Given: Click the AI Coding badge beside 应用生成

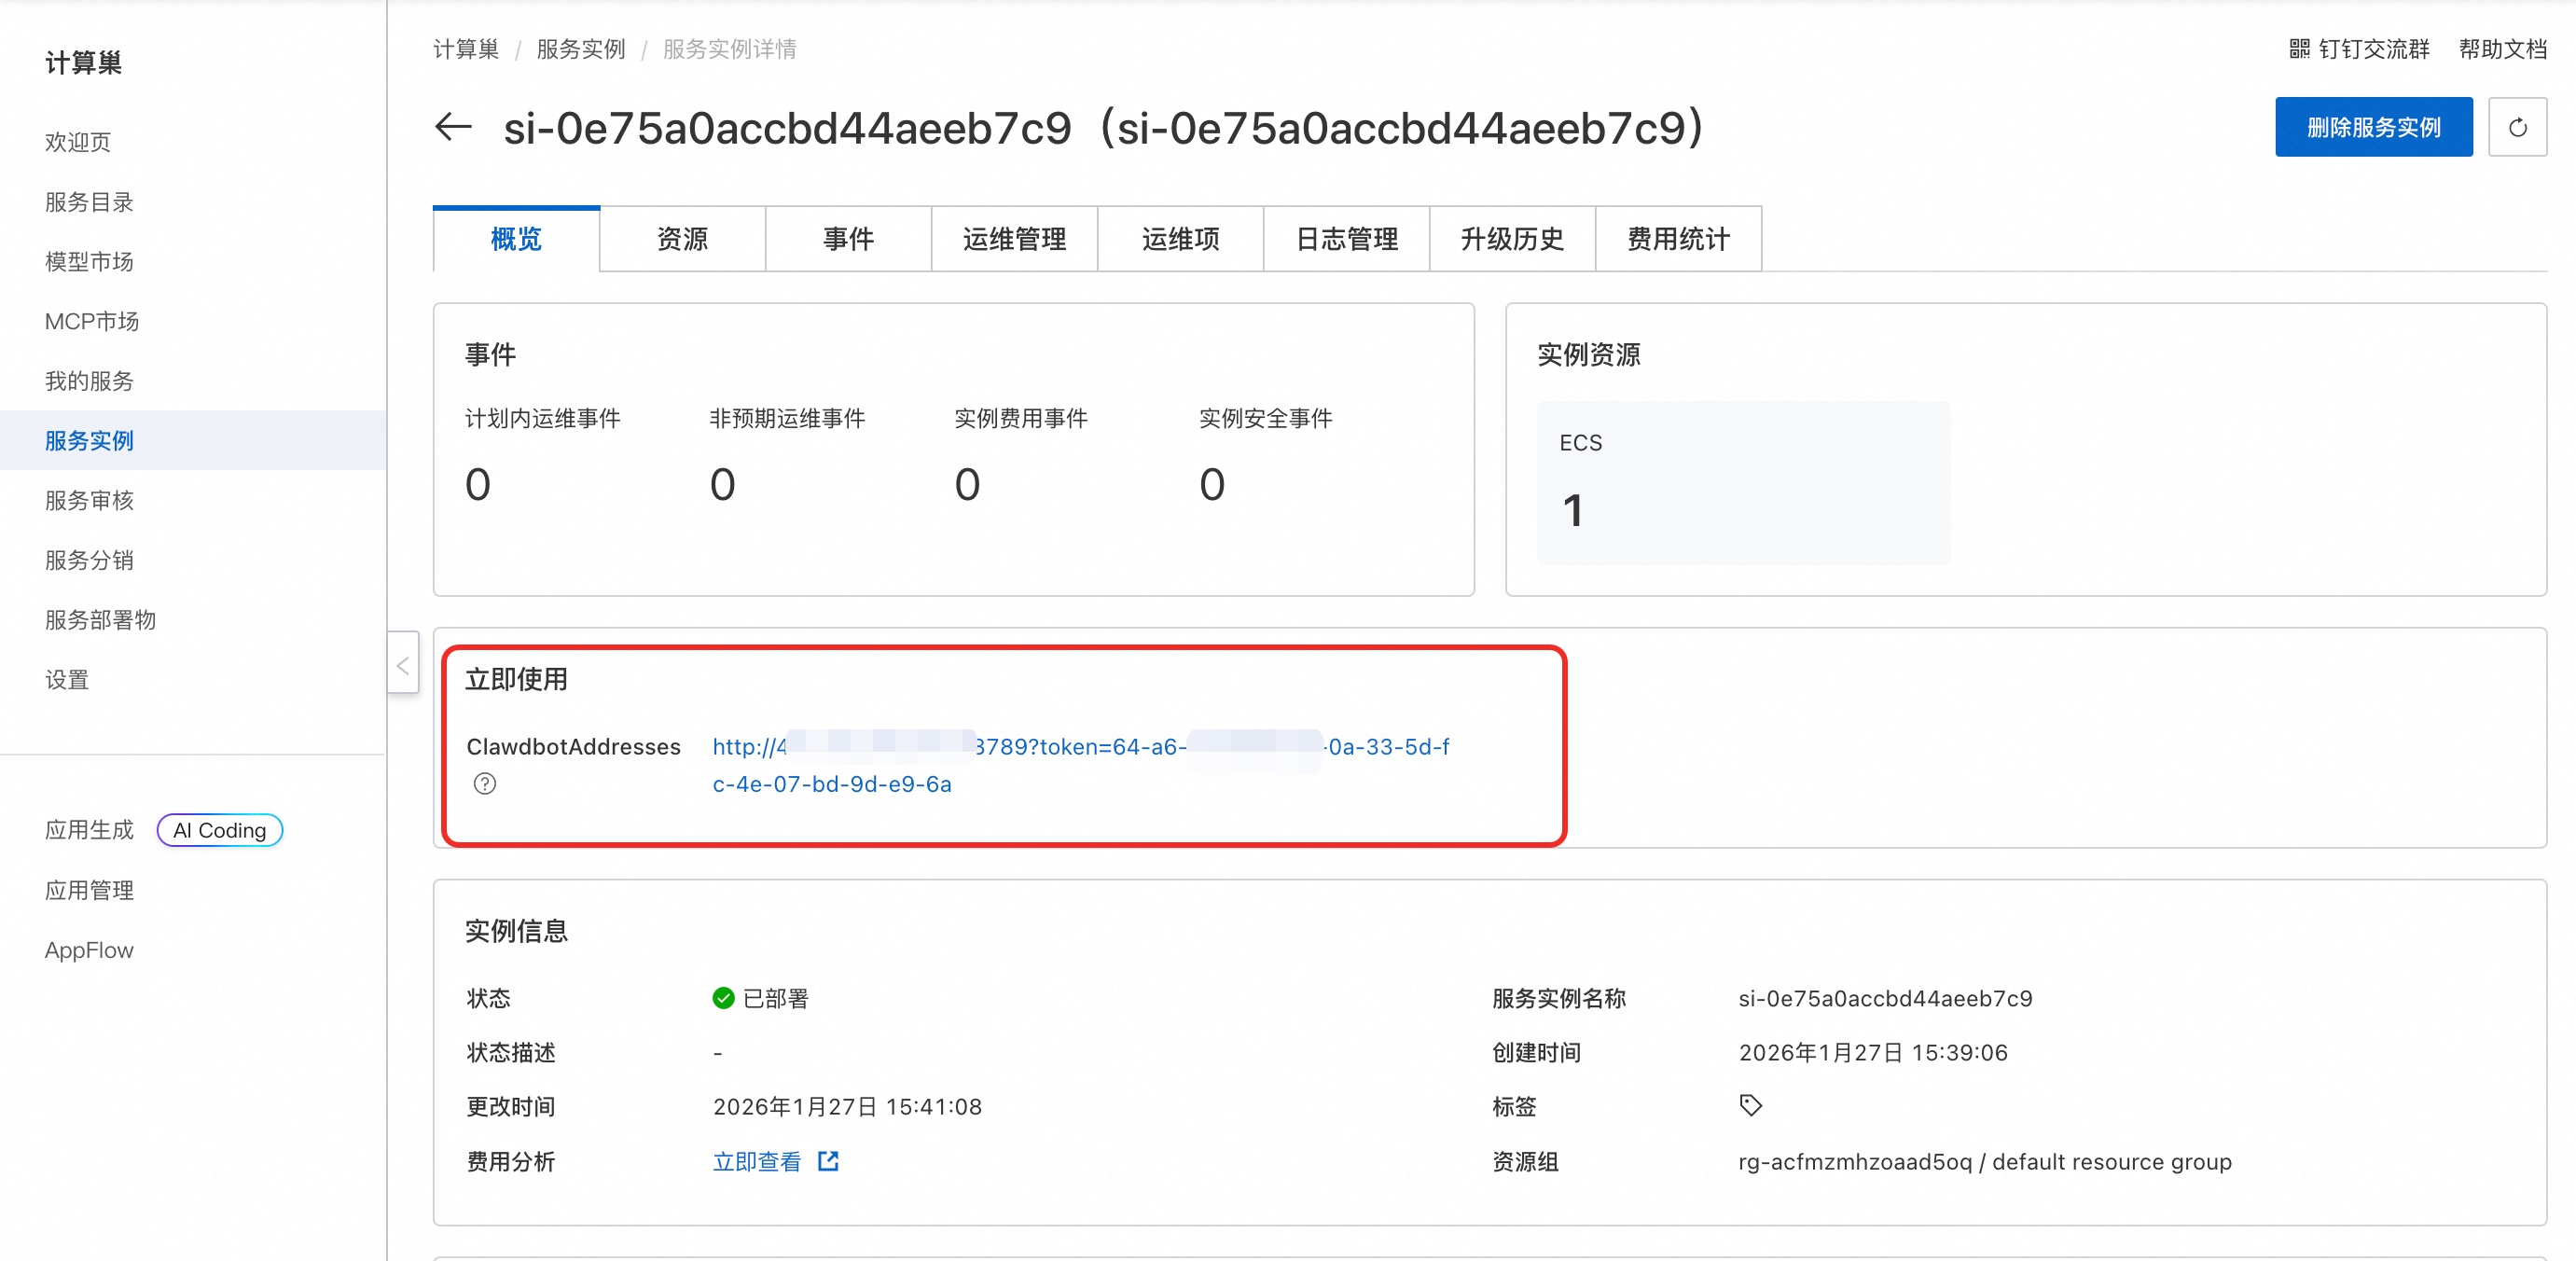Looking at the screenshot, I should pos(219,830).
